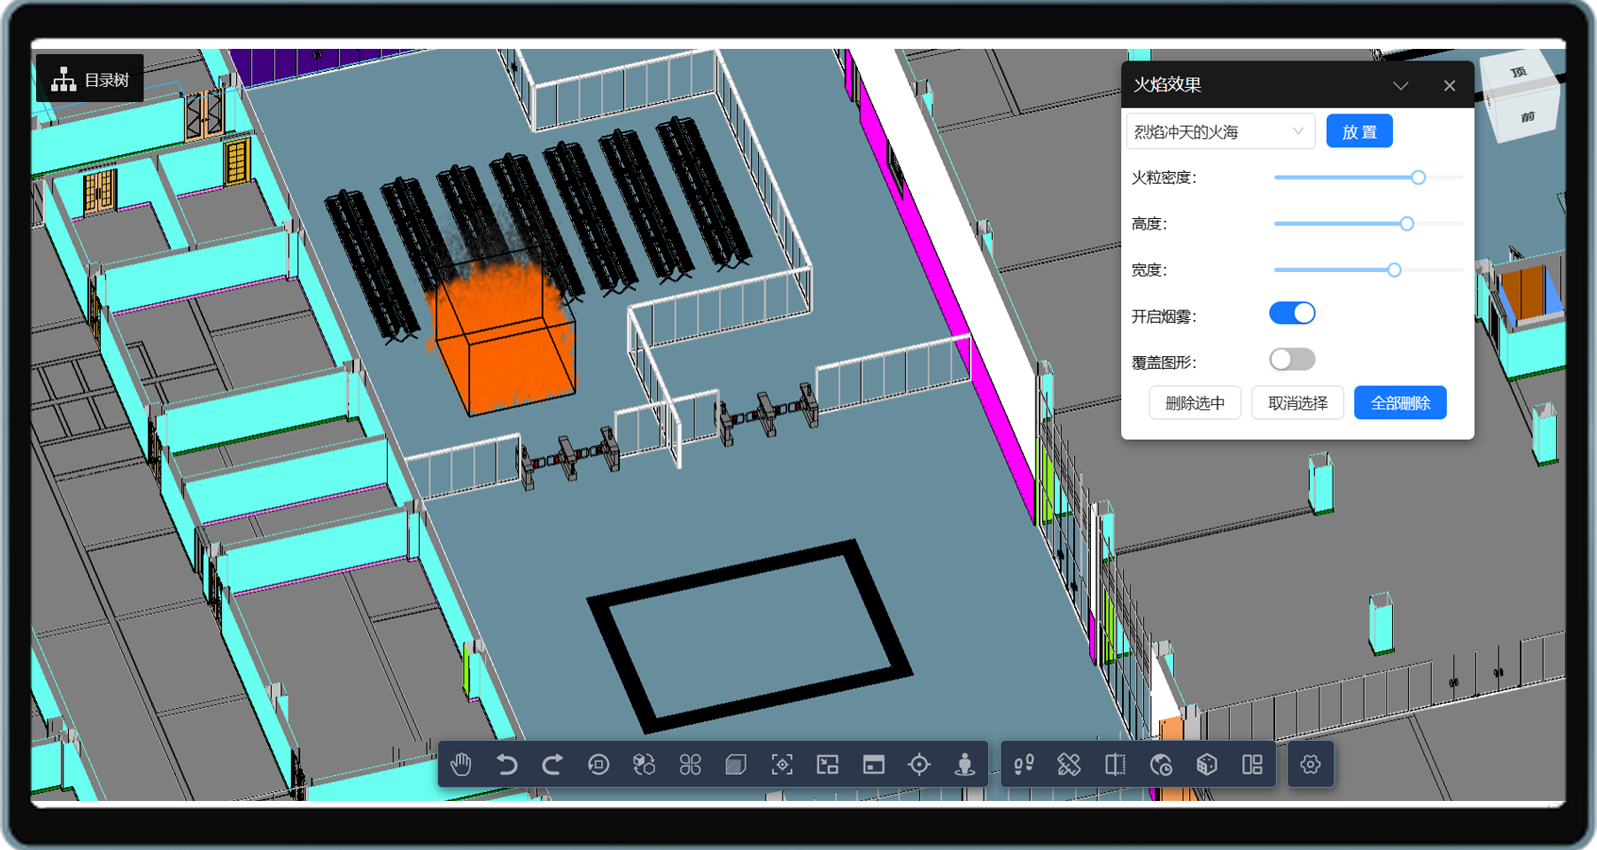Click the 顶 face of view cube
This screenshot has height=850, width=1597.
pyautogui.click(x=1519, y=73)
